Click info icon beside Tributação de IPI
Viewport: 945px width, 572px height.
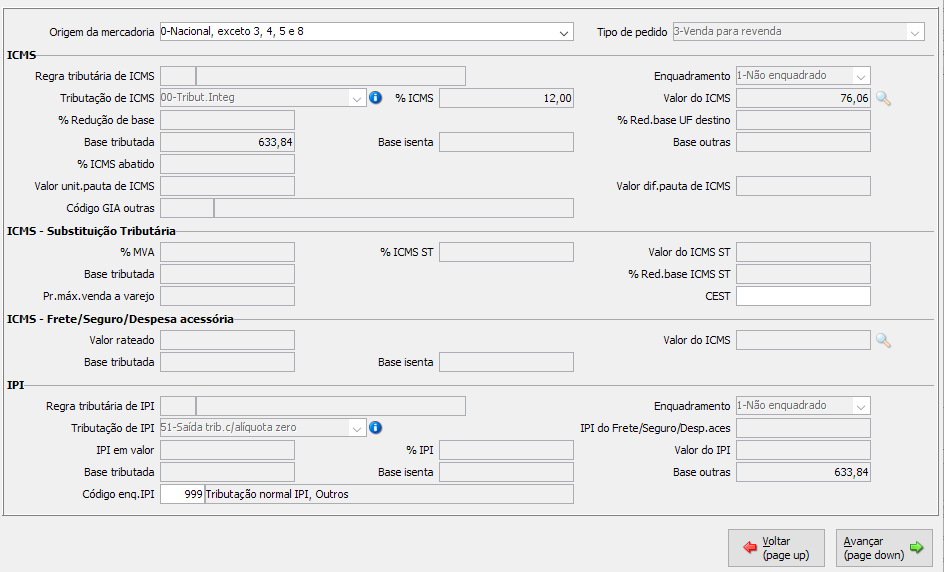pos(376,428)
